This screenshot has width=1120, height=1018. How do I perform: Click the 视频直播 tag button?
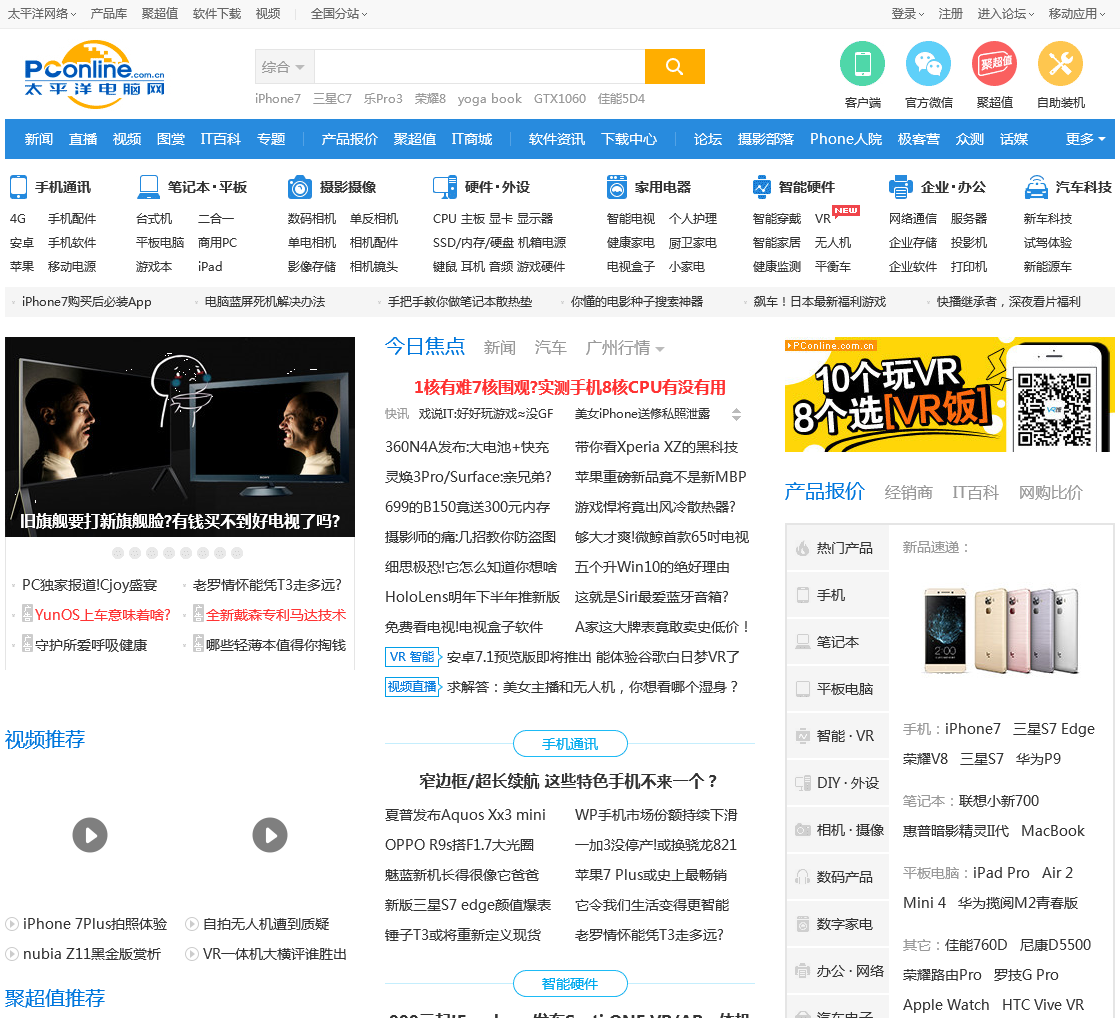[412, 687]
